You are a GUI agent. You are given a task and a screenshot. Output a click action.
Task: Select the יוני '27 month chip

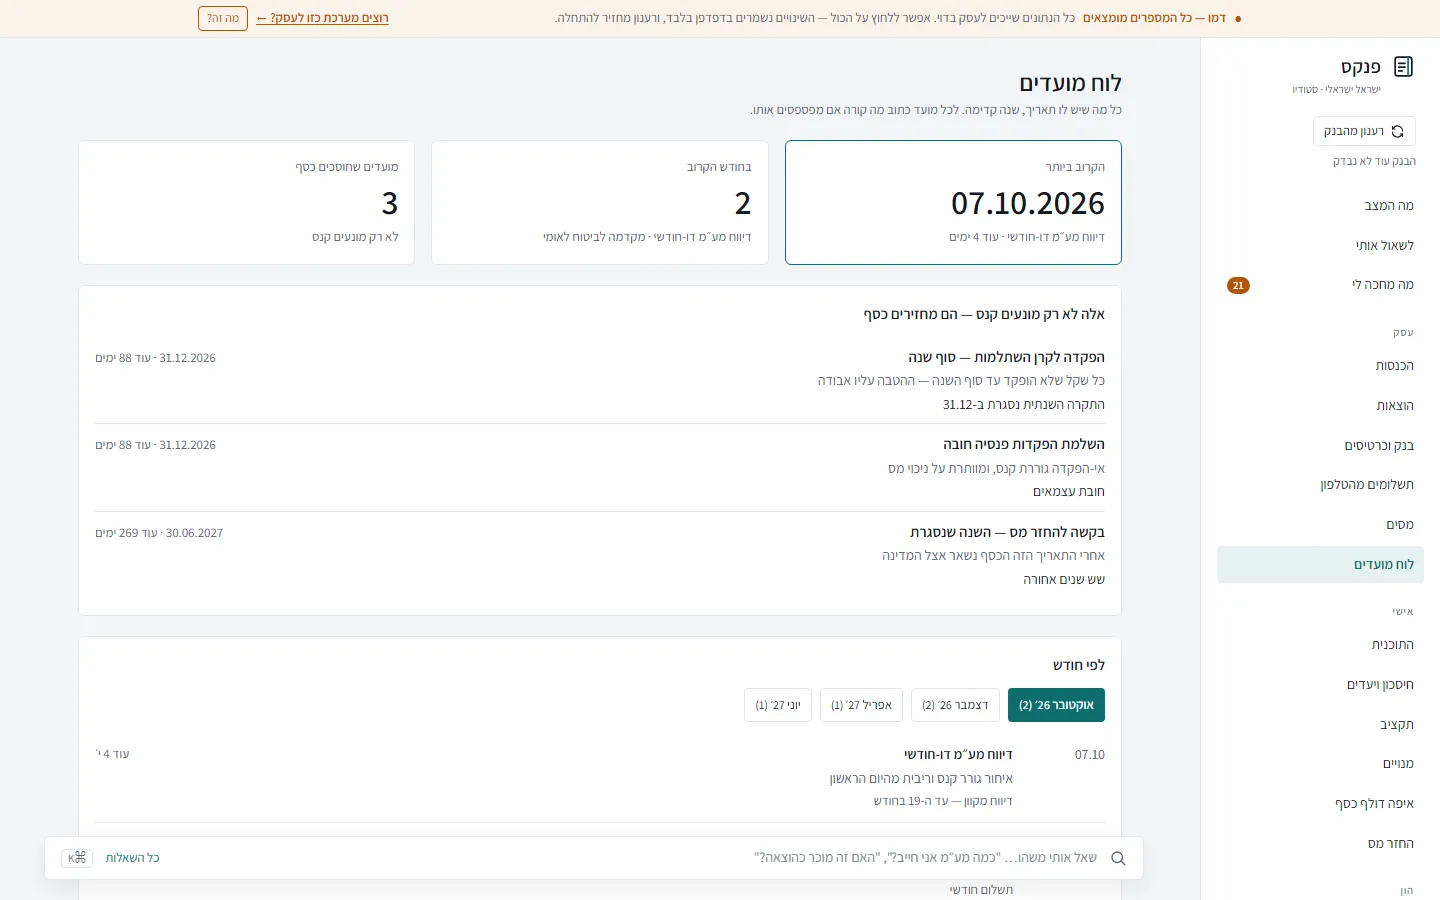[778, 705]
